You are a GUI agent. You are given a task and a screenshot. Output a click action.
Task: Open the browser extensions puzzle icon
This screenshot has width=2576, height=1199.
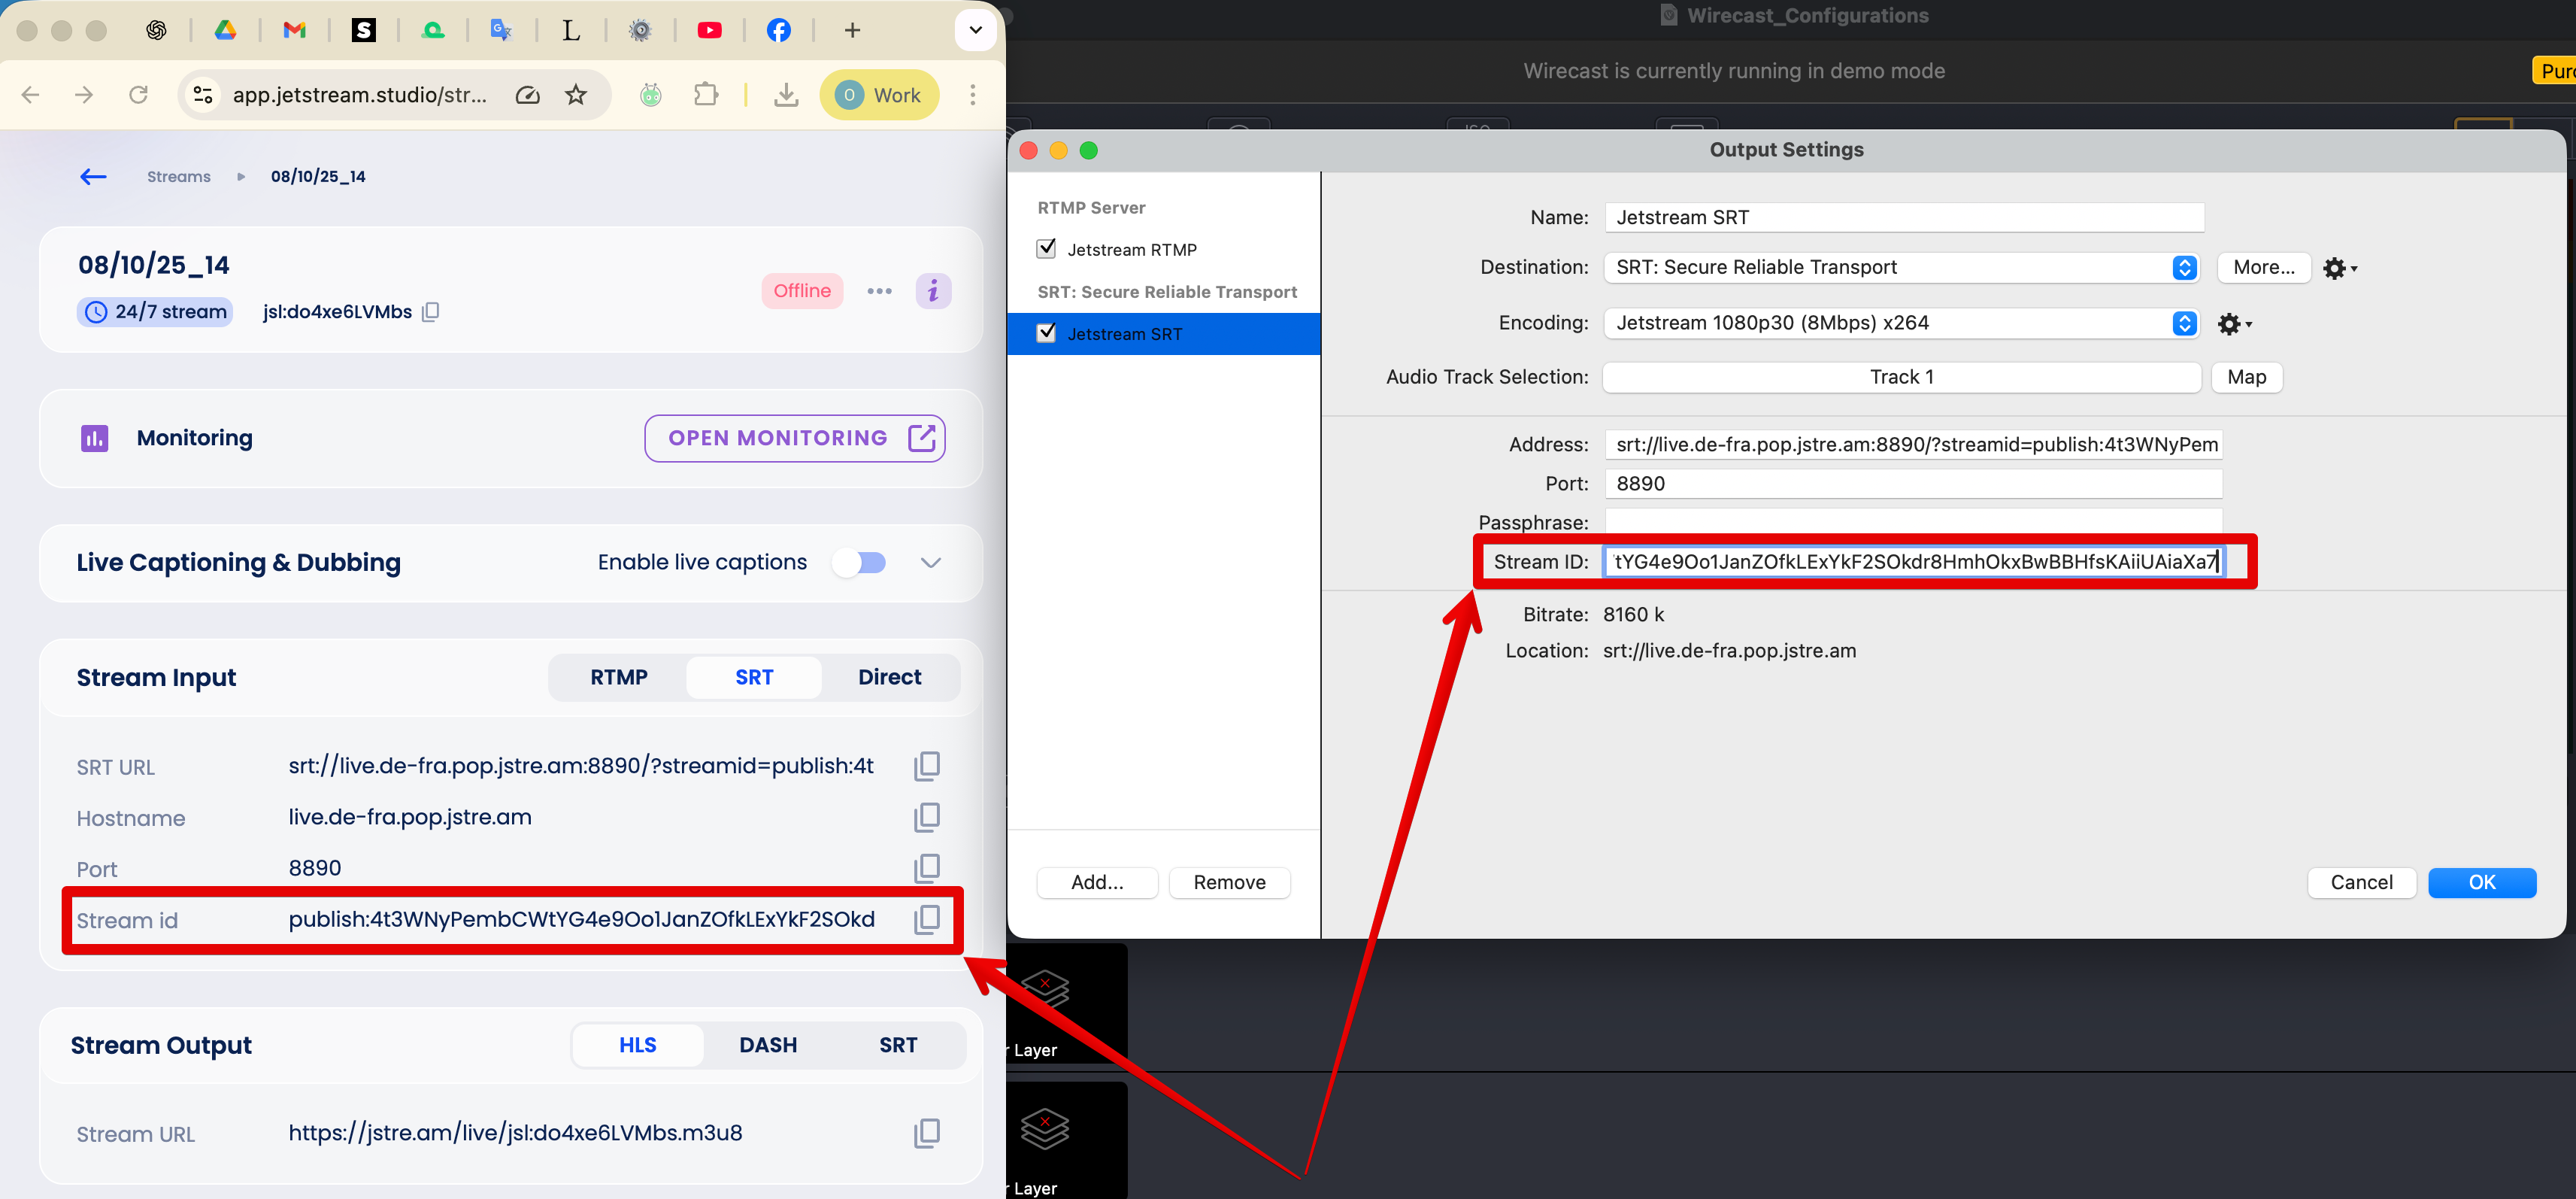click(x=706, y=95)
